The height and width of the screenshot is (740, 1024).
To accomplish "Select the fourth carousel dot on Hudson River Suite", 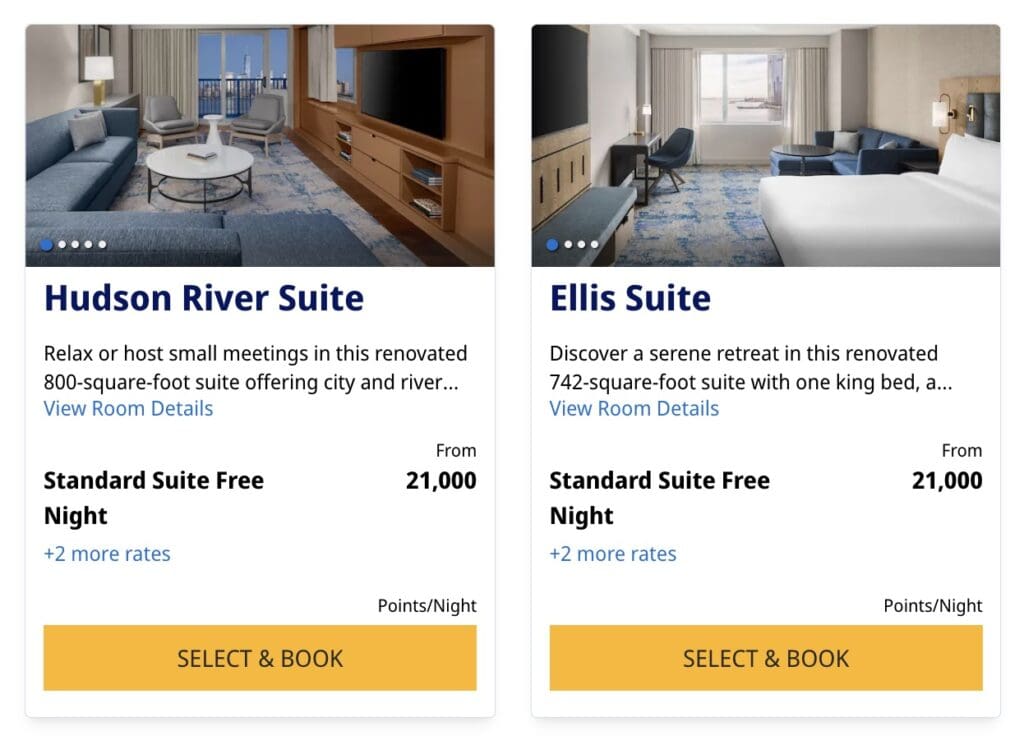I will tap(88, 244).
